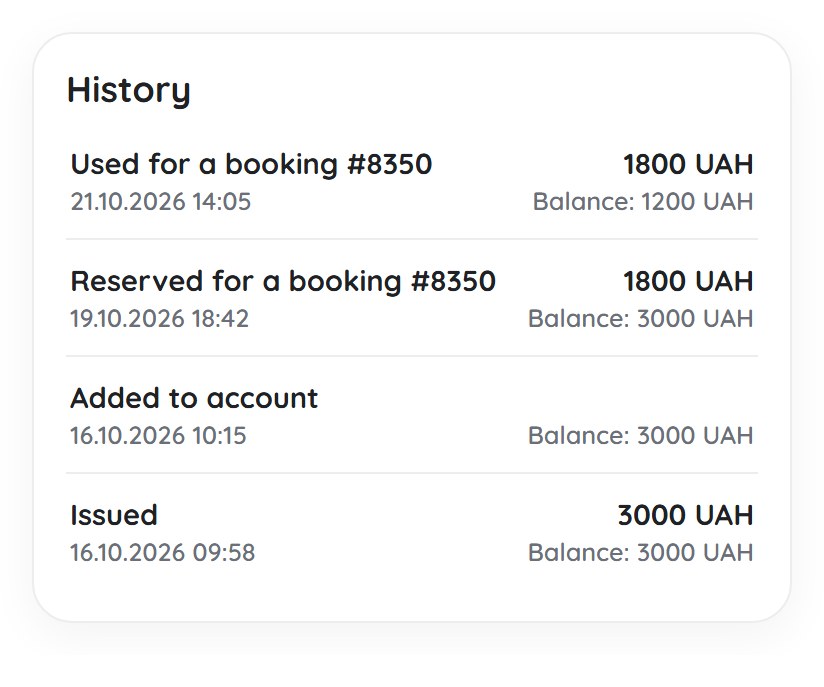The width and height of the screenshot is (824, 687).
Task: Click the History heading
Action: (129, 91)
